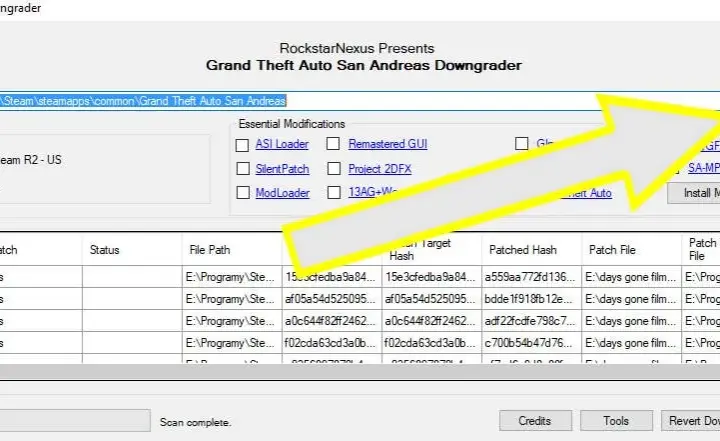Click the scan progress bar

75,421
